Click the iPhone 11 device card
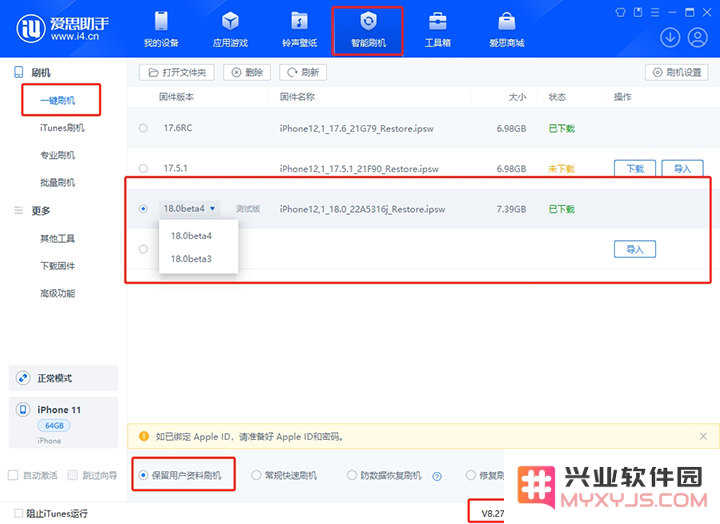This screenshot has height=524, width=720. coord(63,423)
